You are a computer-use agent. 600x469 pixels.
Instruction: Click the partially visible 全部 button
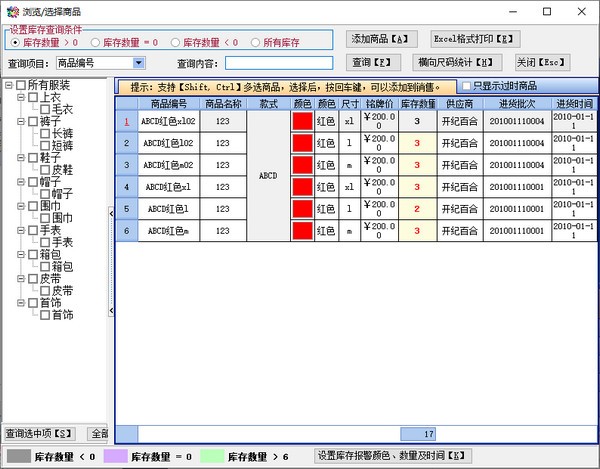pos(98,433)
